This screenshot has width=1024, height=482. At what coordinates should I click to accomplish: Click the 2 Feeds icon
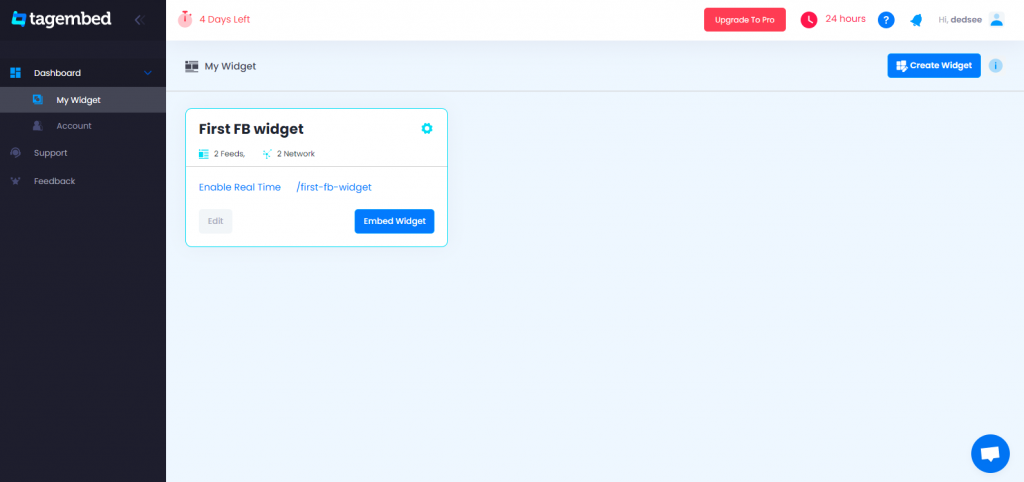point(204,154)
